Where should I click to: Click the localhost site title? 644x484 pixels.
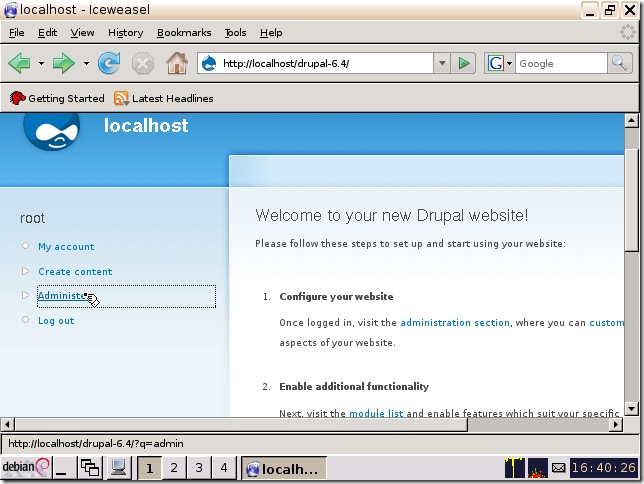(x=146, y=125)
